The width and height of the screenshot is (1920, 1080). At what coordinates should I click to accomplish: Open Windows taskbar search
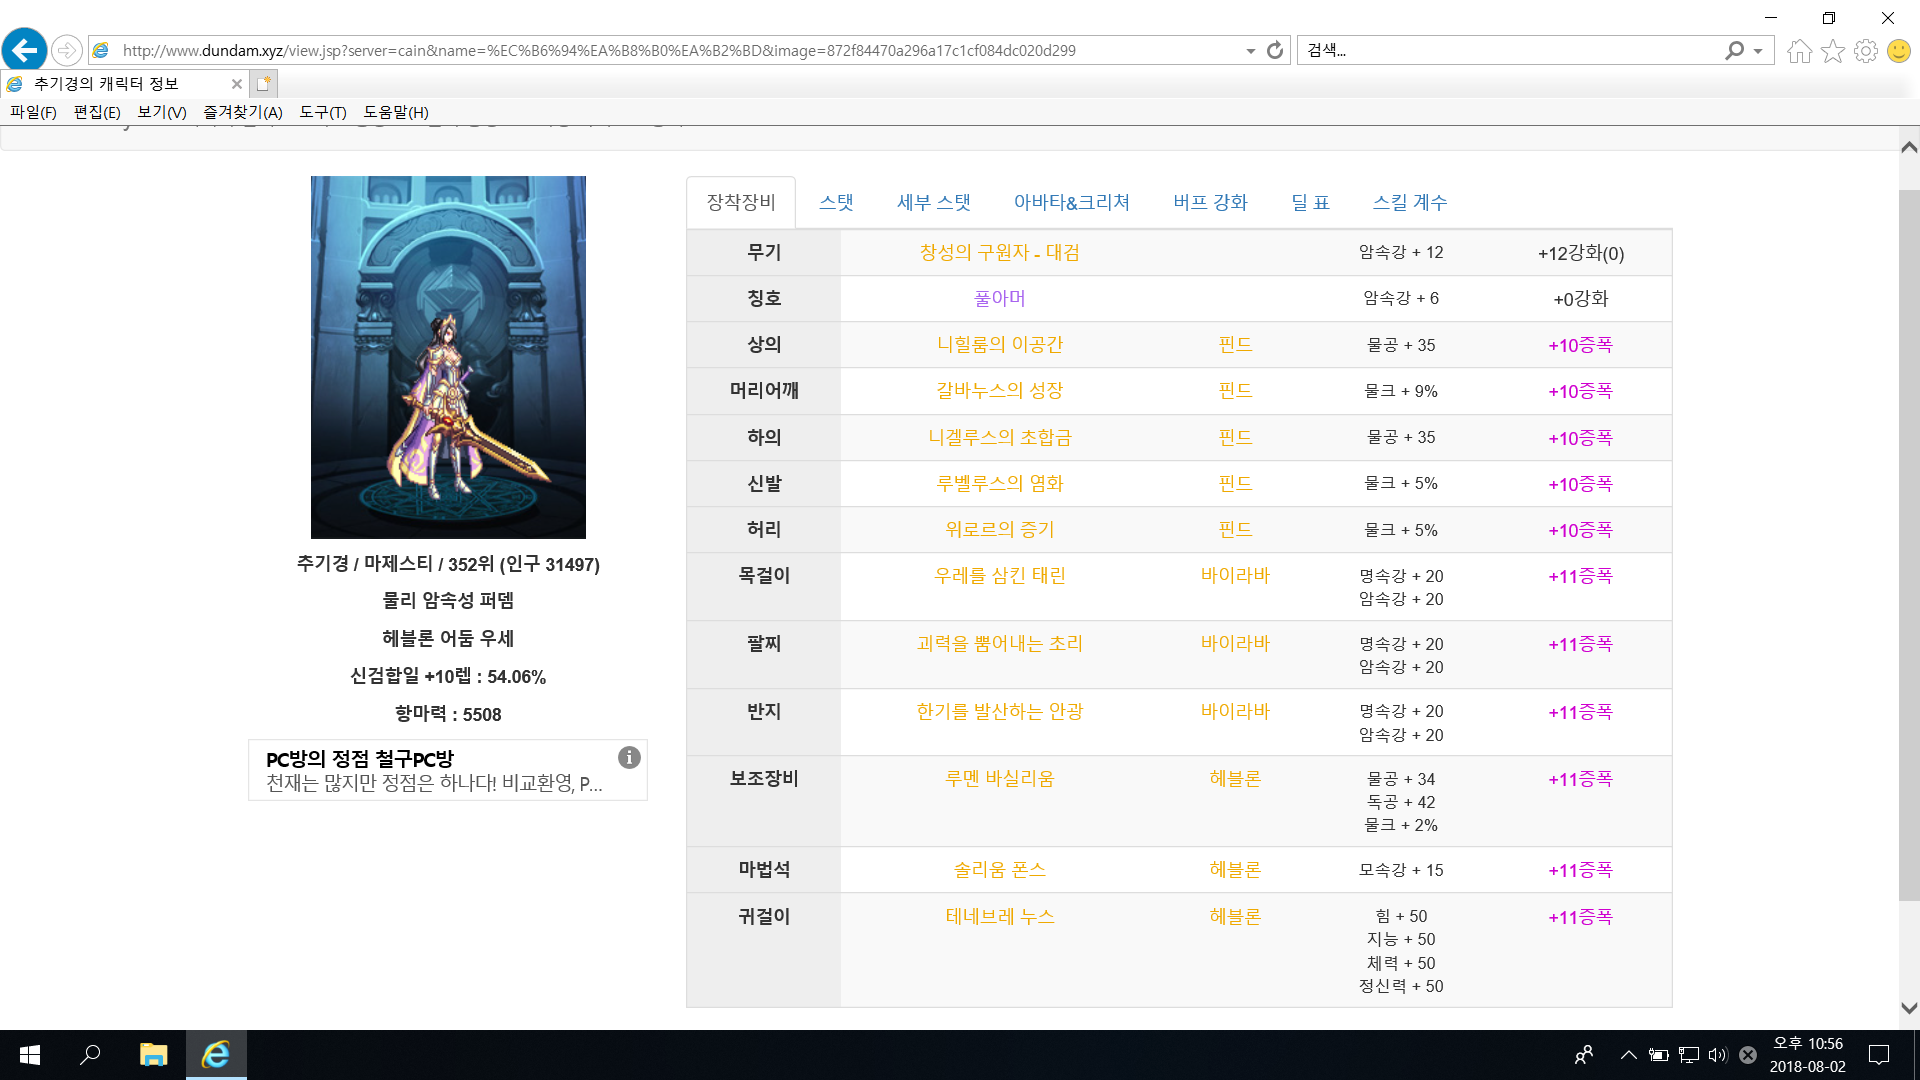click(x=90, y=1055)
